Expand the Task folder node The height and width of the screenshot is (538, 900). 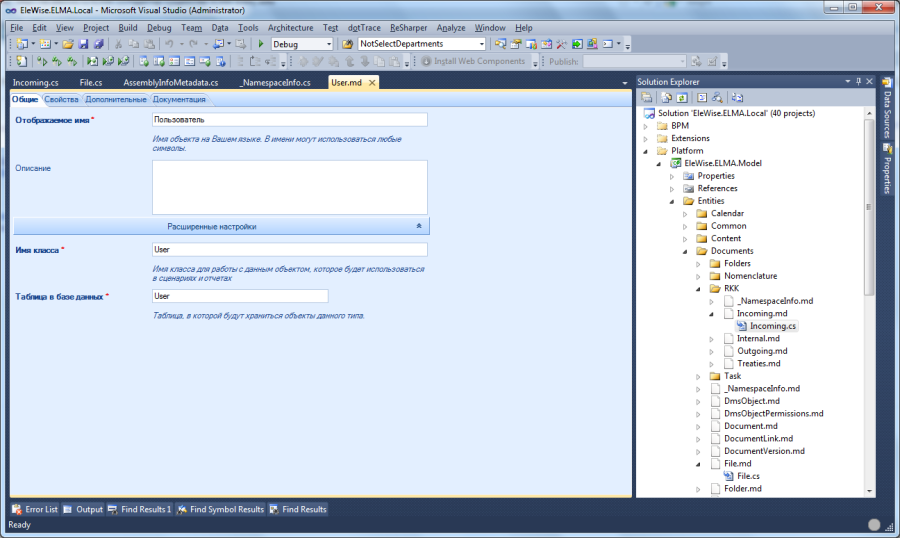pyautogui.click(x=698, y=377)
